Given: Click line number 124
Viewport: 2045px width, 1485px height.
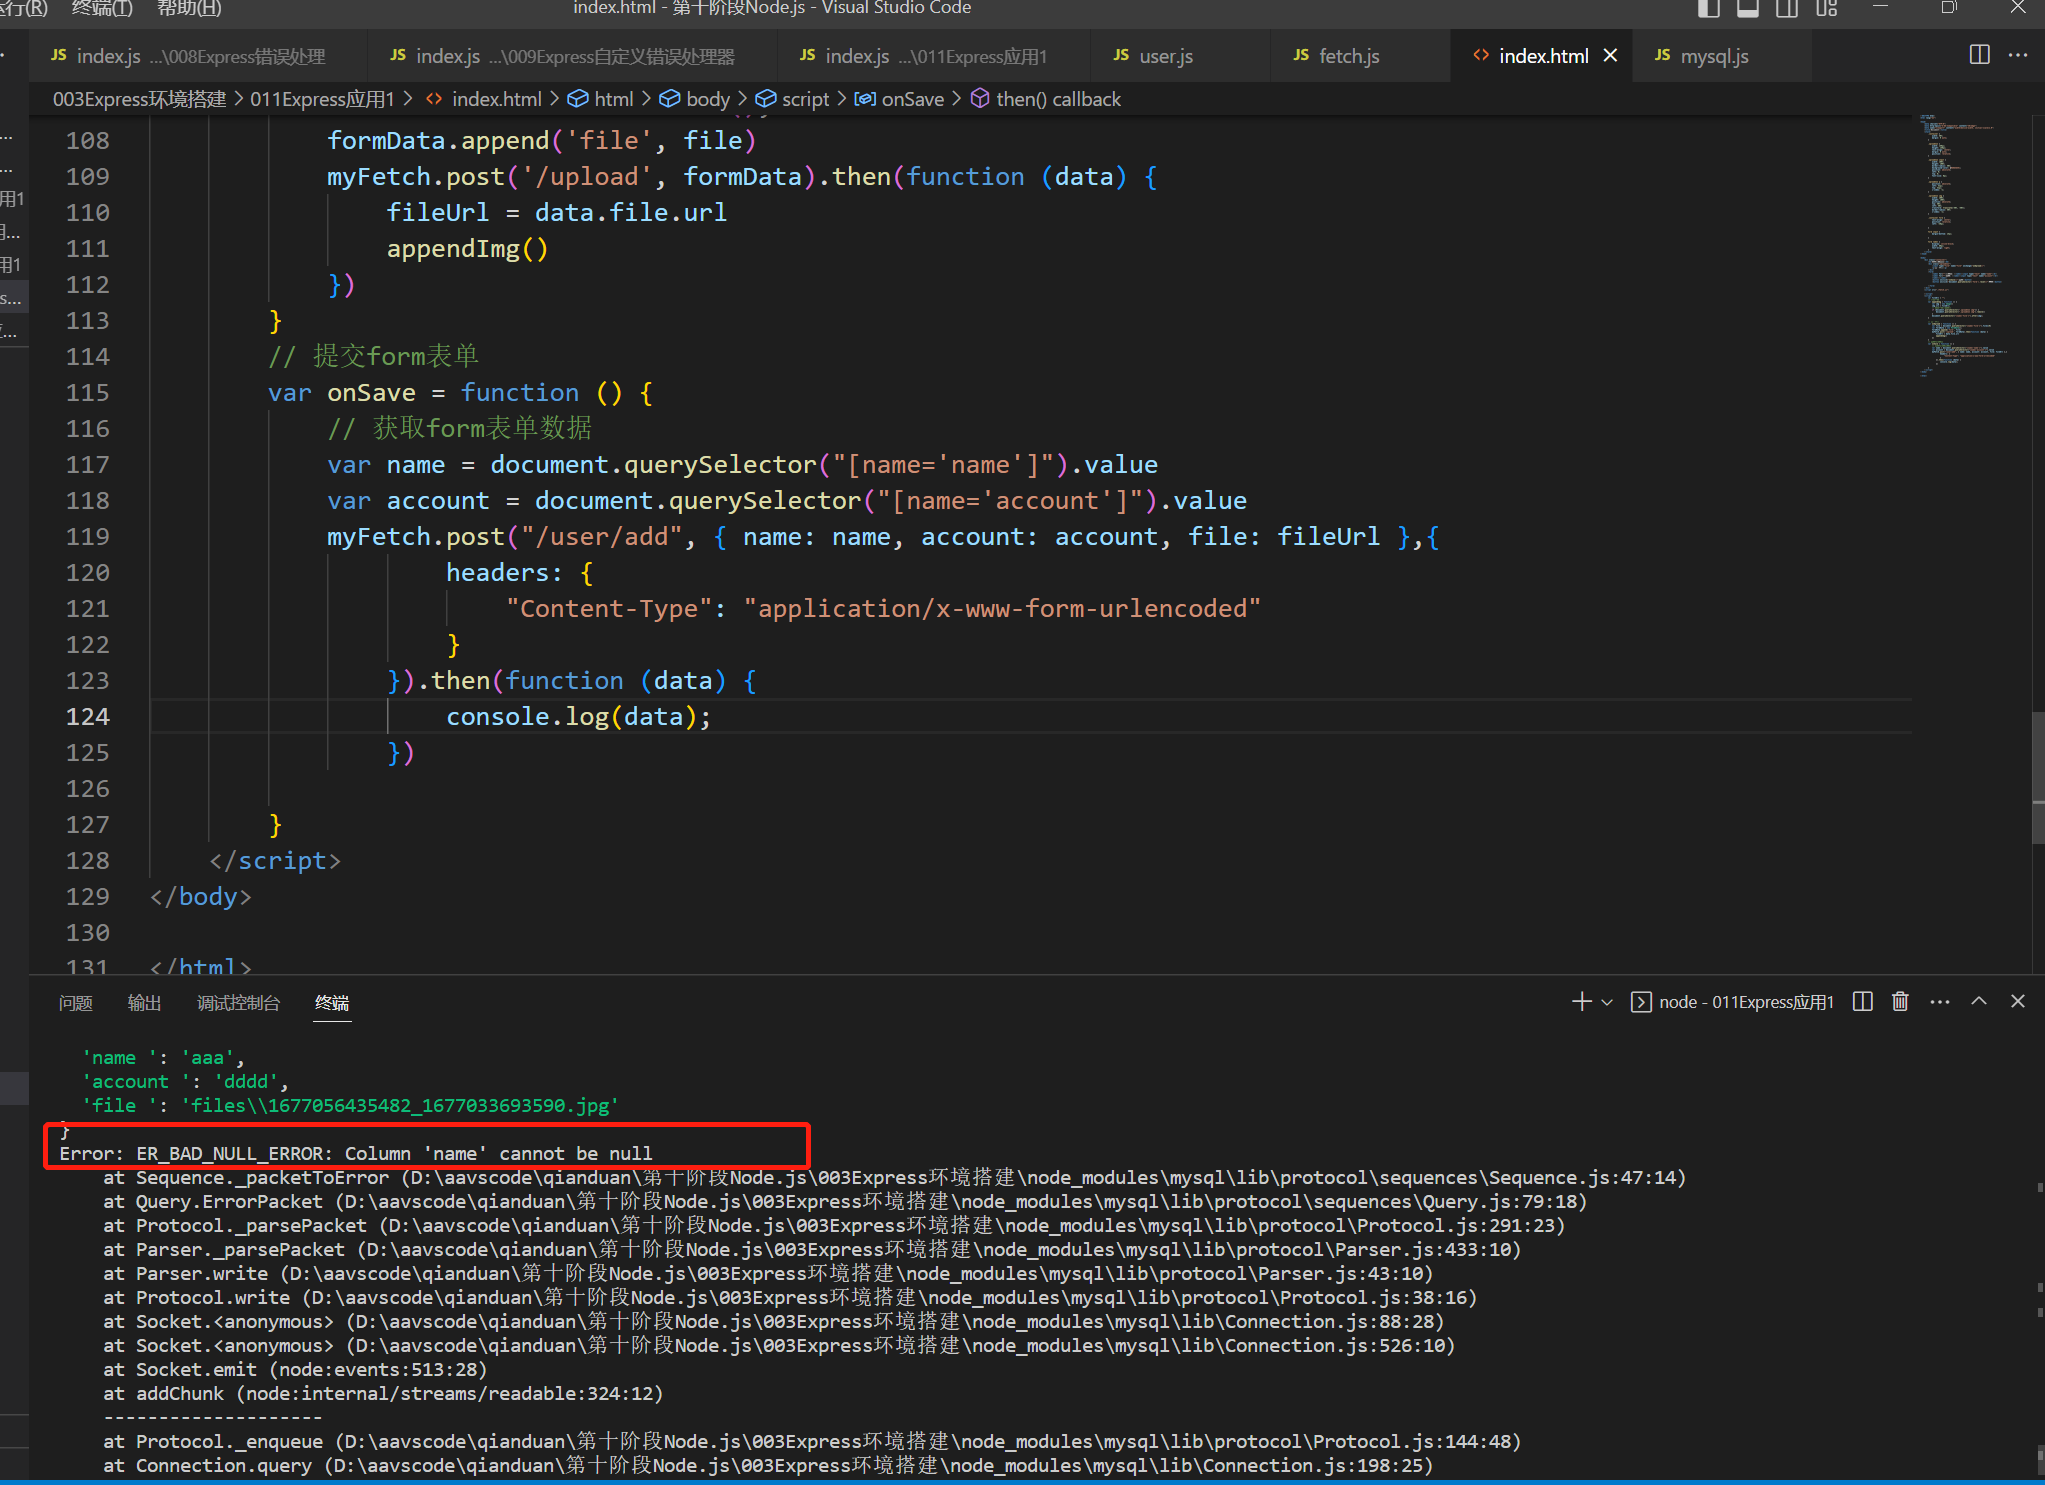Looking at the screenshot, I should click(x=88, y=717).
